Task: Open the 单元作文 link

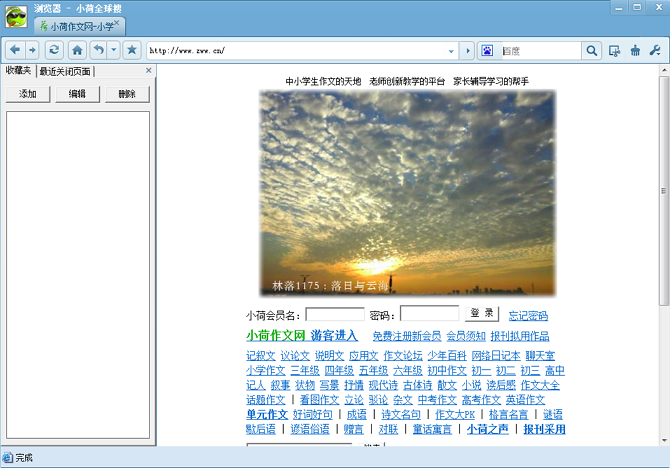Action: click(267, 414)
